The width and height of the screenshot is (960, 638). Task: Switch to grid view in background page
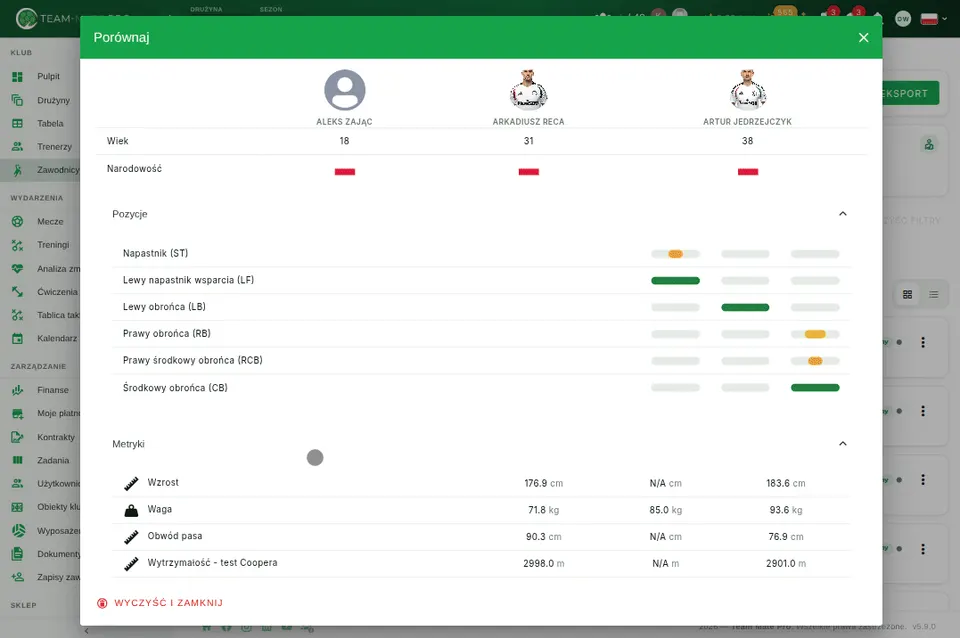click(907, 295)
